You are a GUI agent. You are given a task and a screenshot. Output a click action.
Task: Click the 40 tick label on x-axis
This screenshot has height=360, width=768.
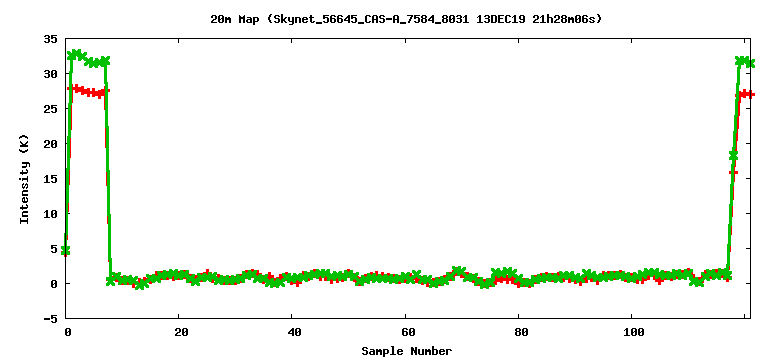point(294,333)
